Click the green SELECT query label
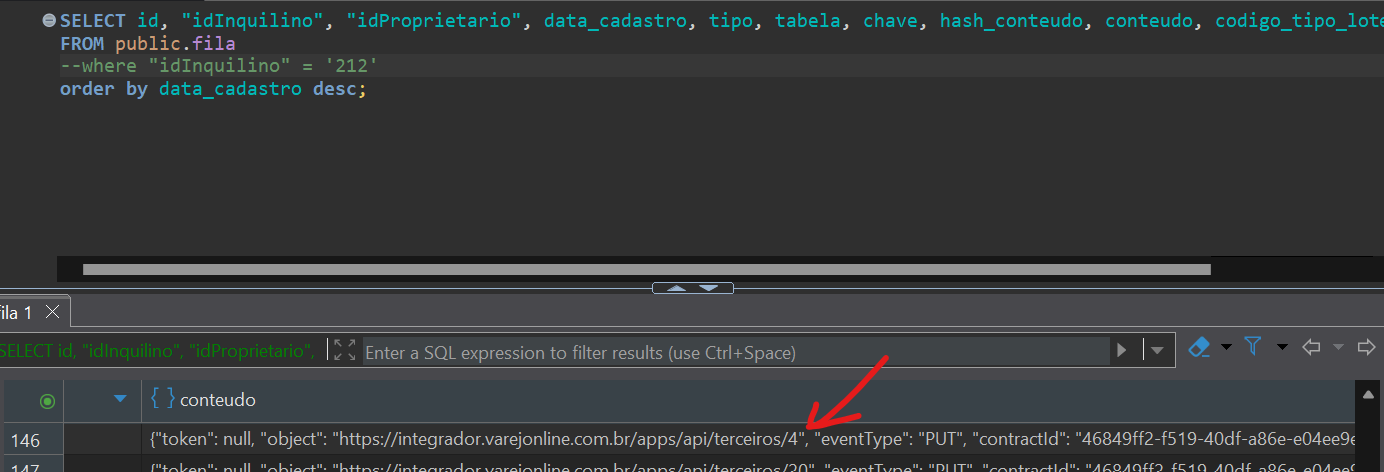Image resolution: width=1384 pixels, height=472 pixels. 158,351
